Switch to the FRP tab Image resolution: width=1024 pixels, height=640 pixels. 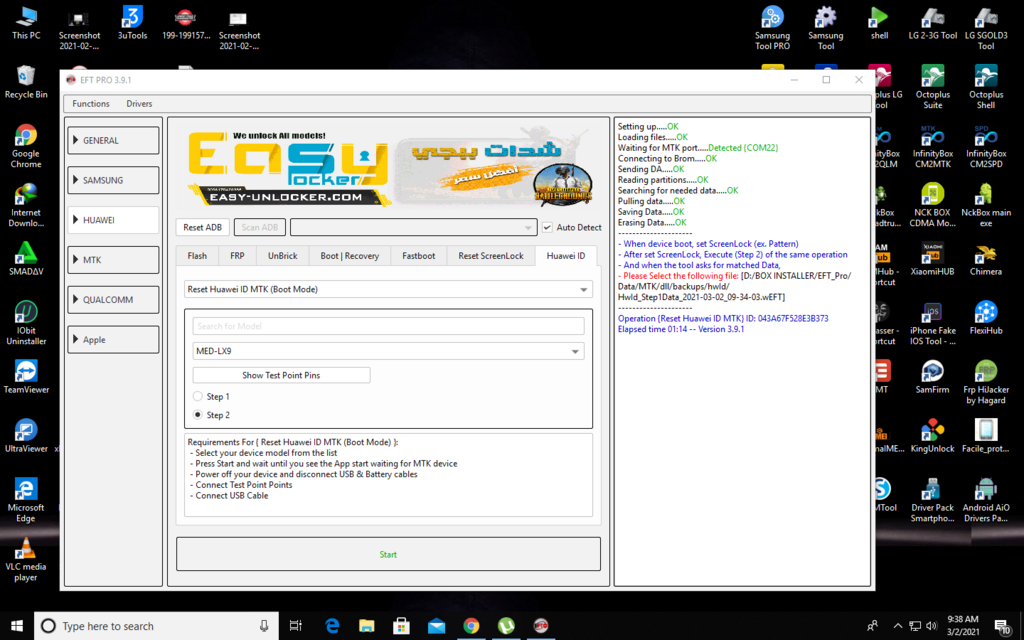[x=237, y=256]
